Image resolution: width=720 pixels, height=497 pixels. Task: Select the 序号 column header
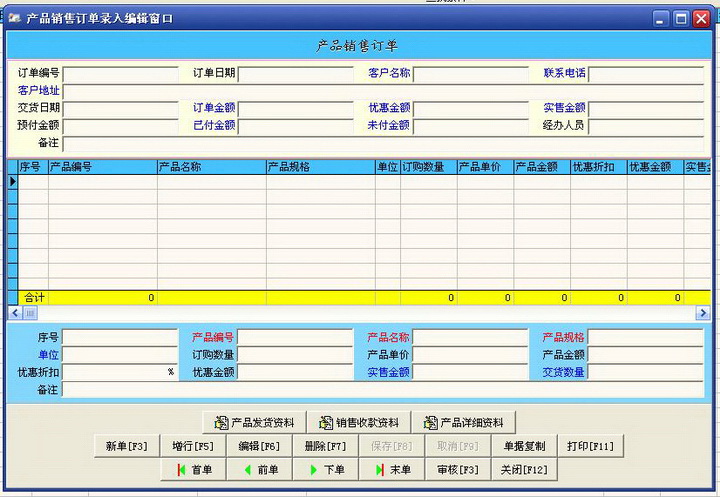click(33, 167)
